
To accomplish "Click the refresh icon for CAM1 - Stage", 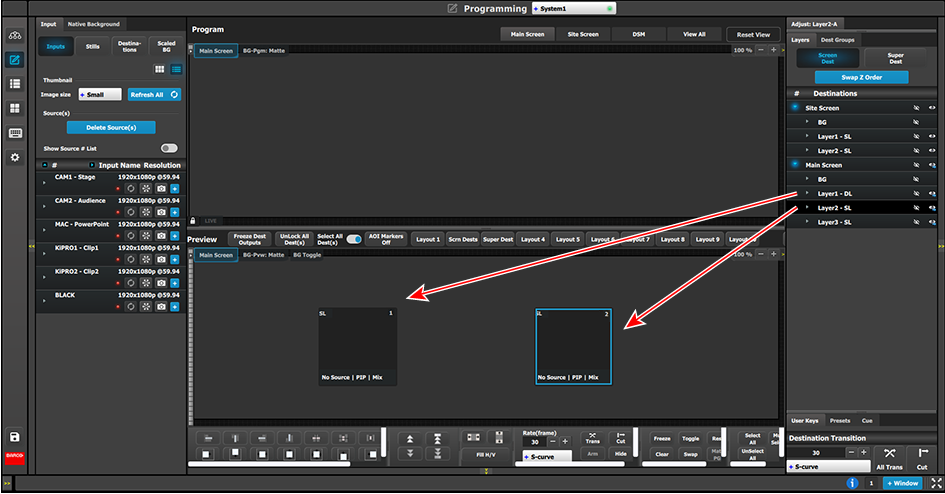I will pos(130,189).
